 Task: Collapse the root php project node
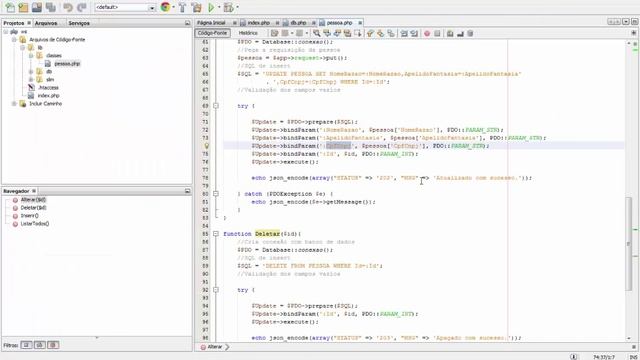click(x=6, y=31)
